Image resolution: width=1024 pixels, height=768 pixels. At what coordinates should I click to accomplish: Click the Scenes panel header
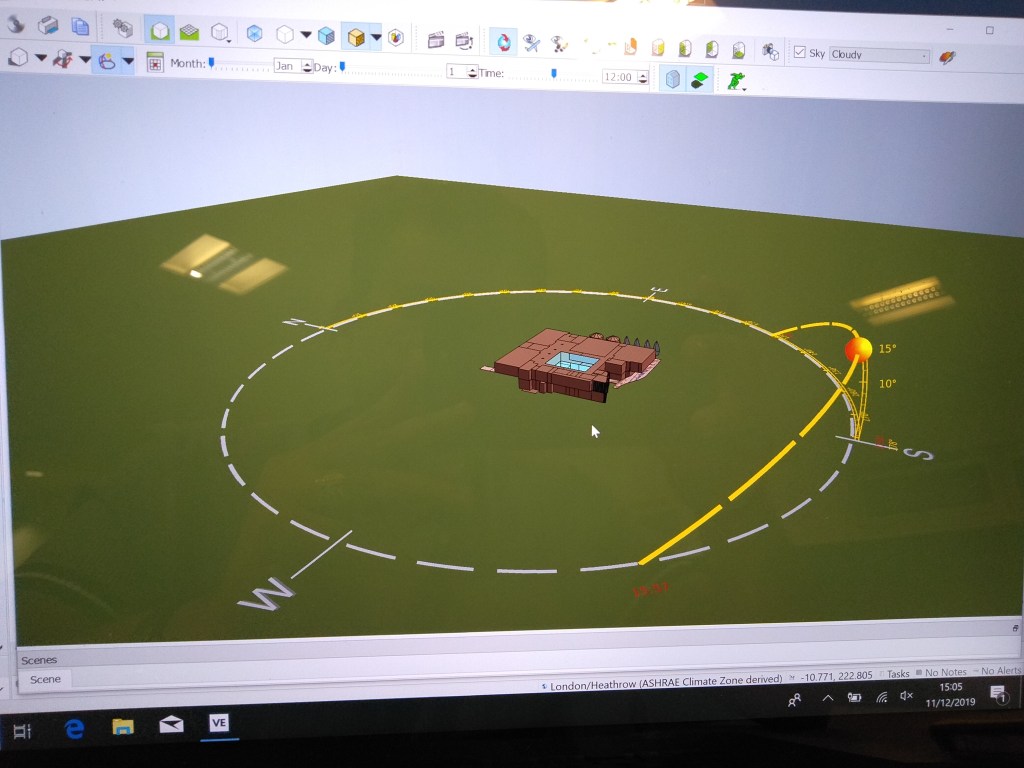pos(40,660)
